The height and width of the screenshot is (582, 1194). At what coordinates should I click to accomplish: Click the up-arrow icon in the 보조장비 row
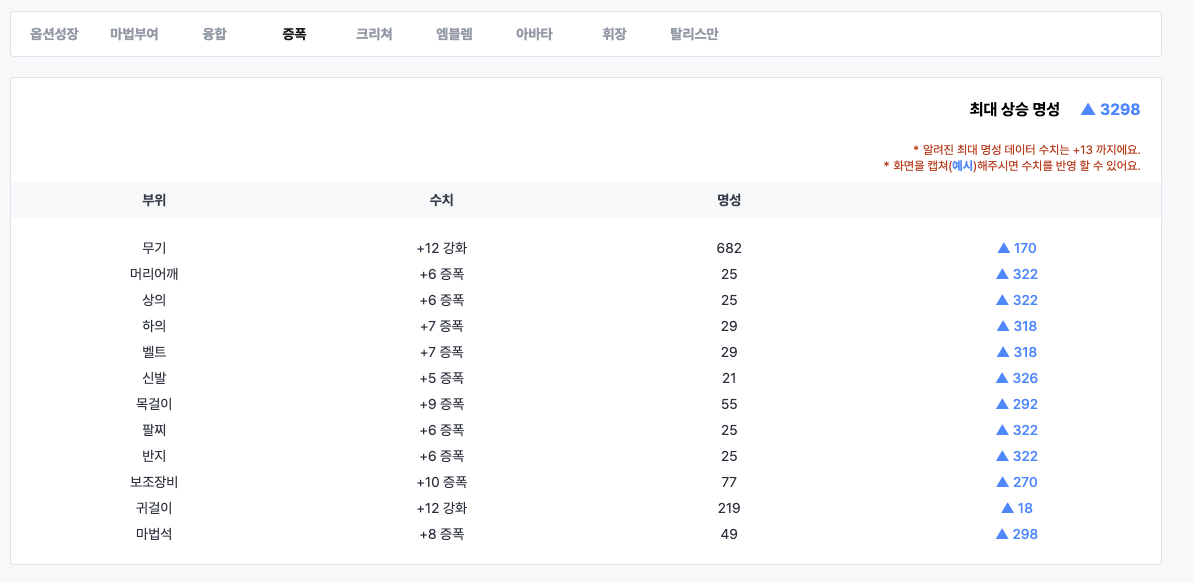(x=1002, y=482)
